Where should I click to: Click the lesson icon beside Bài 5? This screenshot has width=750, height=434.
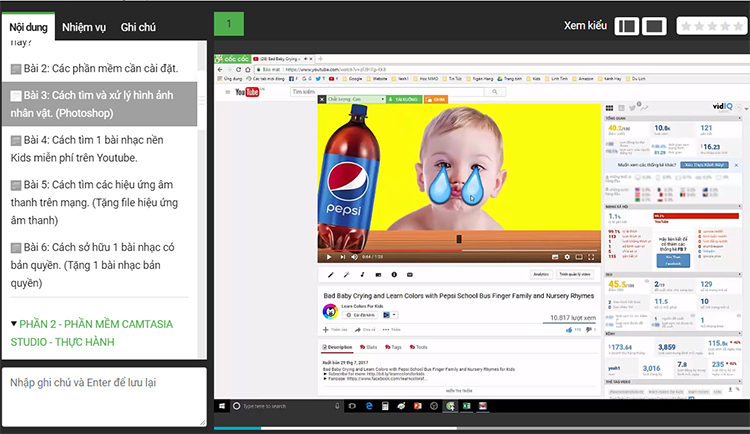point(16,186)
